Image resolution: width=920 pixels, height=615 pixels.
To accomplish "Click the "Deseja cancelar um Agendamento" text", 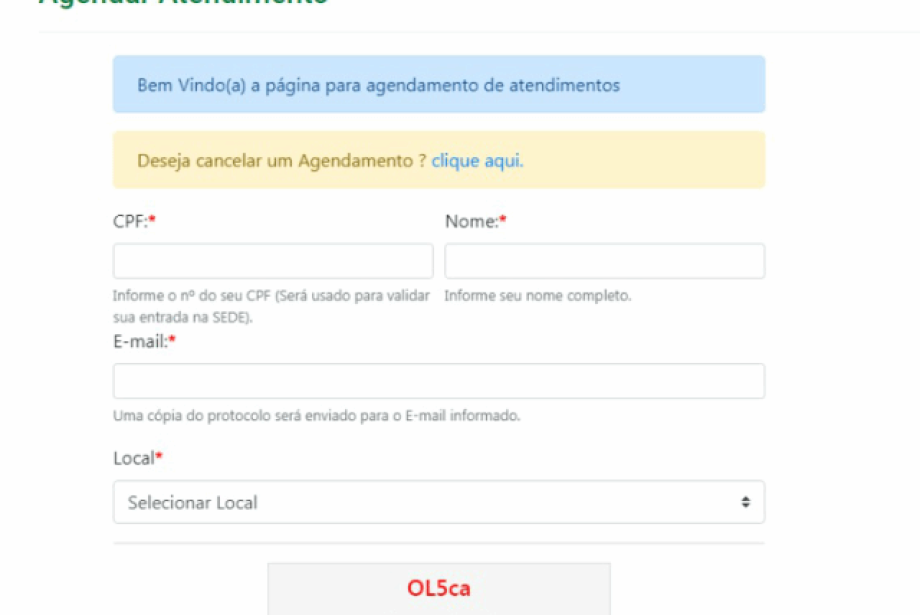I will point(282,160).
